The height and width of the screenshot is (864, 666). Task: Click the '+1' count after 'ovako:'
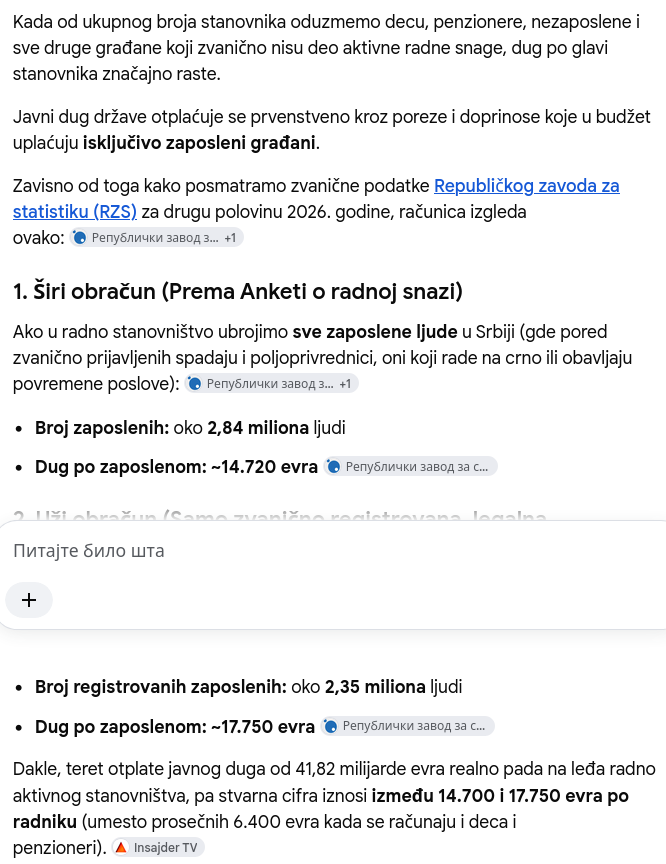[230, 237]
